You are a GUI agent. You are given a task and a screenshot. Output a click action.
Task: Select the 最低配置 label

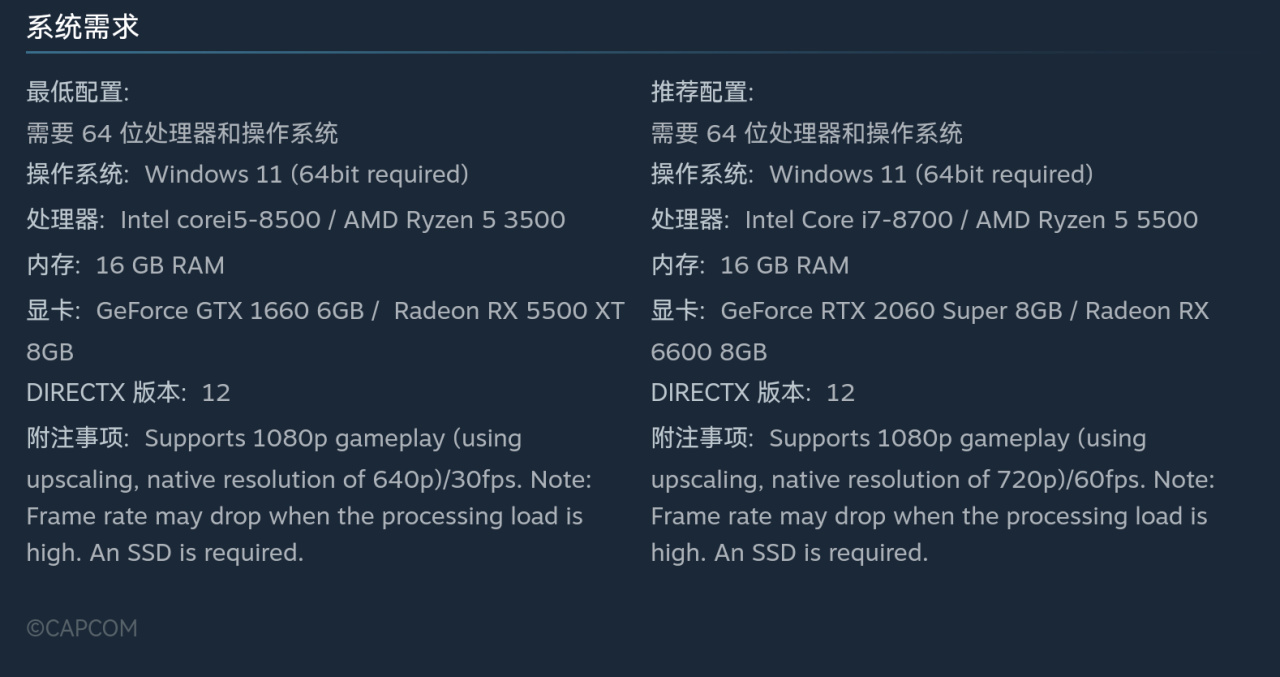[77, 93]
